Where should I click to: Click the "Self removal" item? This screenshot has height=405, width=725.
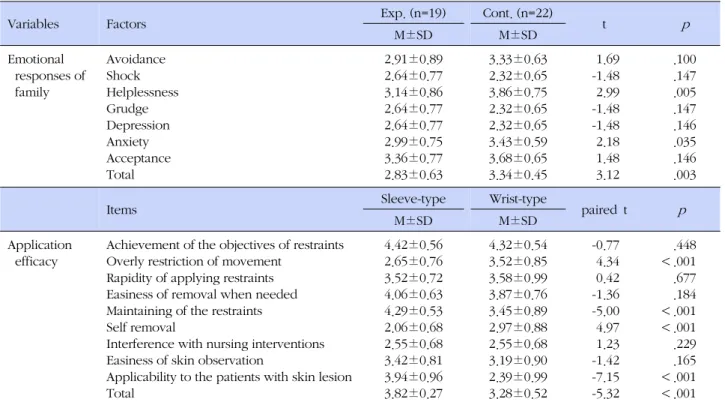141,328
